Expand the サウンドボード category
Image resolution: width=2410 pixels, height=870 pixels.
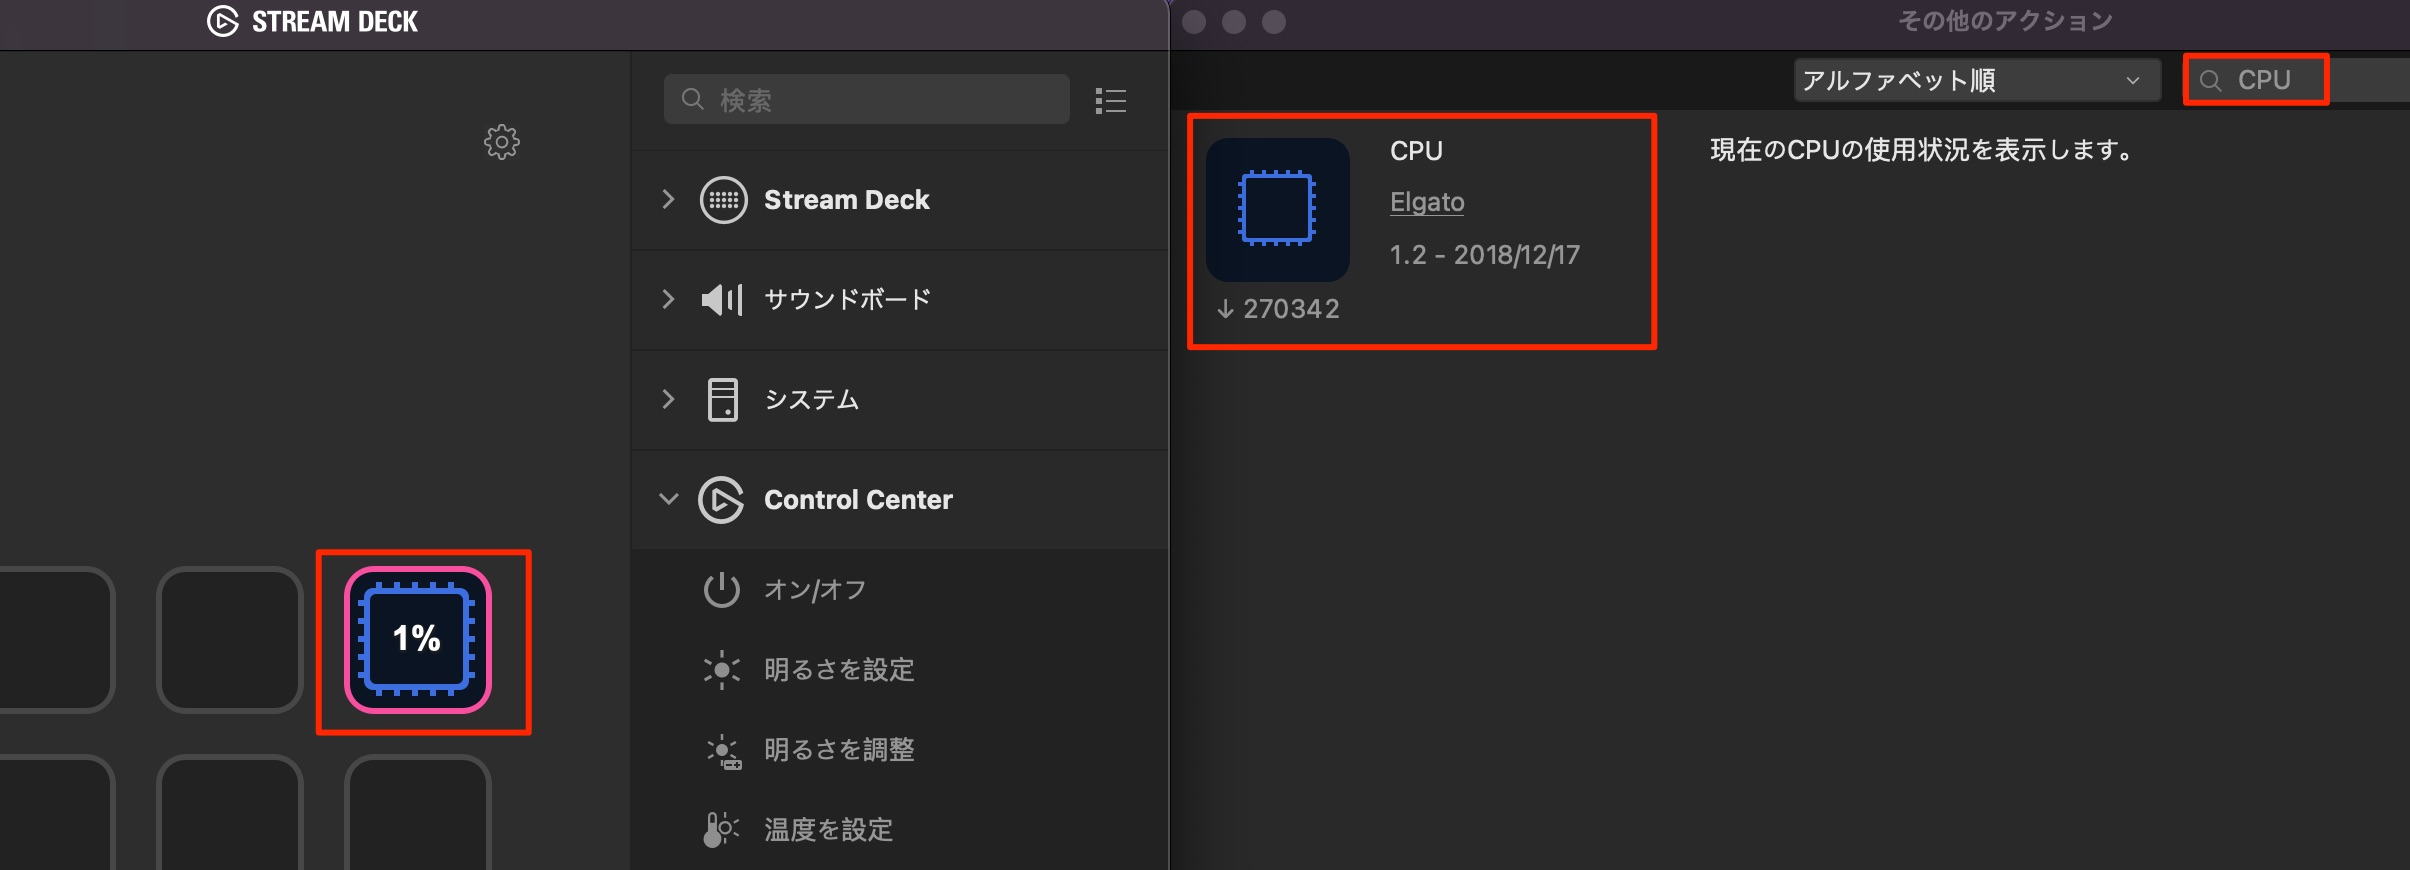tap(668, 299)
